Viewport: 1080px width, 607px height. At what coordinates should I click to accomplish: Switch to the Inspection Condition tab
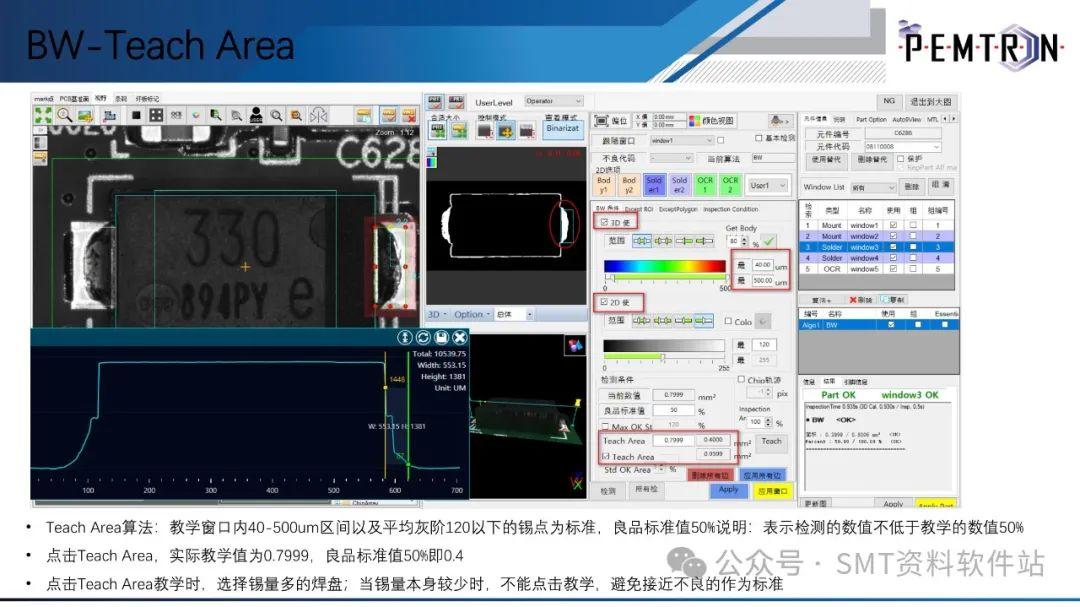tap(730, 209)
